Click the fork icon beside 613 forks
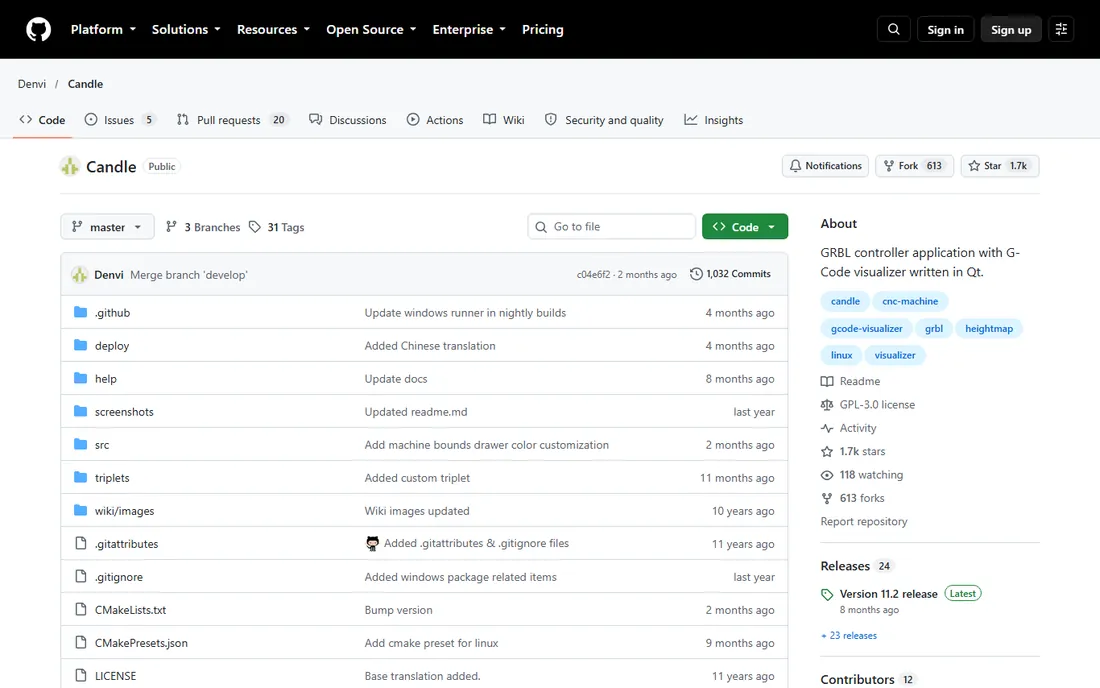 827,498
